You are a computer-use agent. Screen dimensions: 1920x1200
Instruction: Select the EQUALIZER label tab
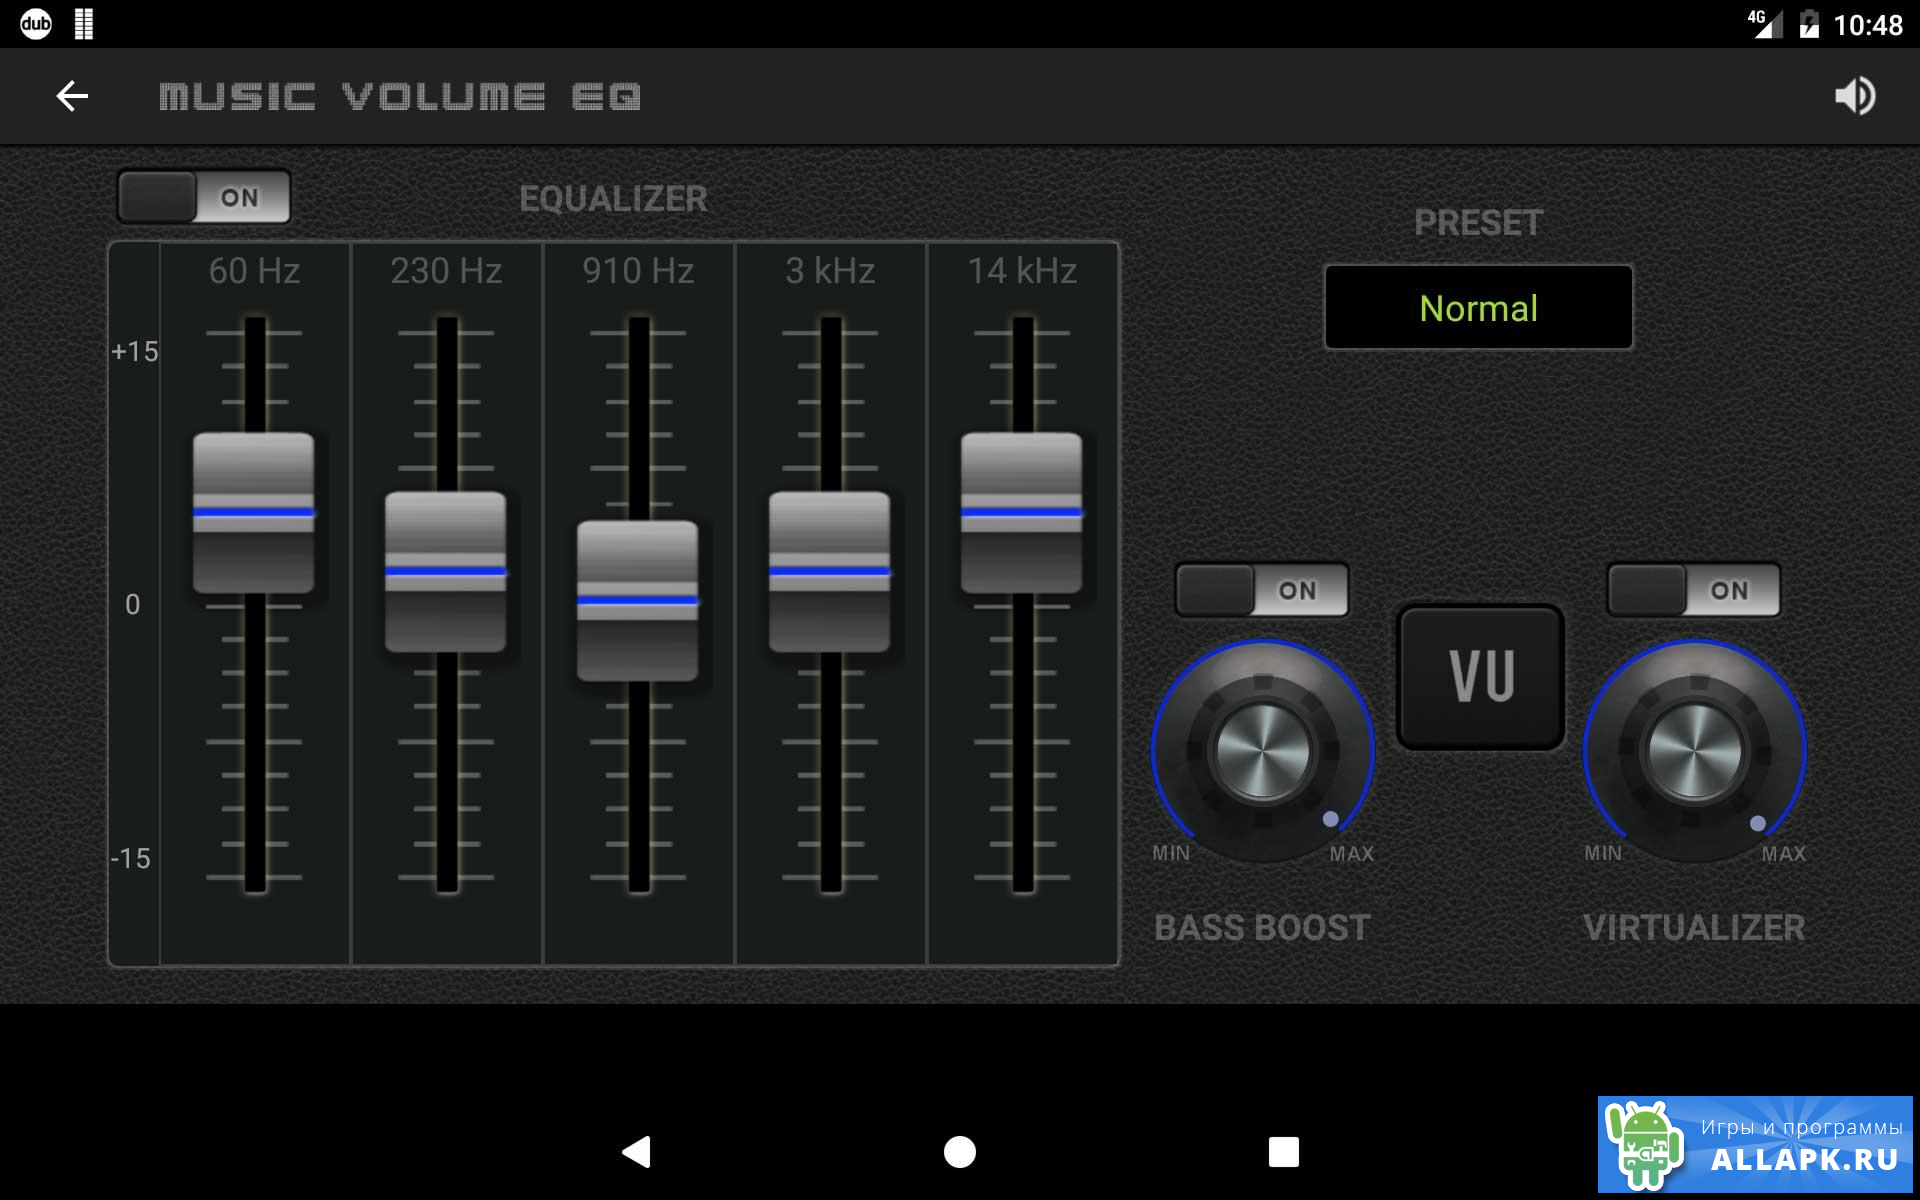(614, 198)
